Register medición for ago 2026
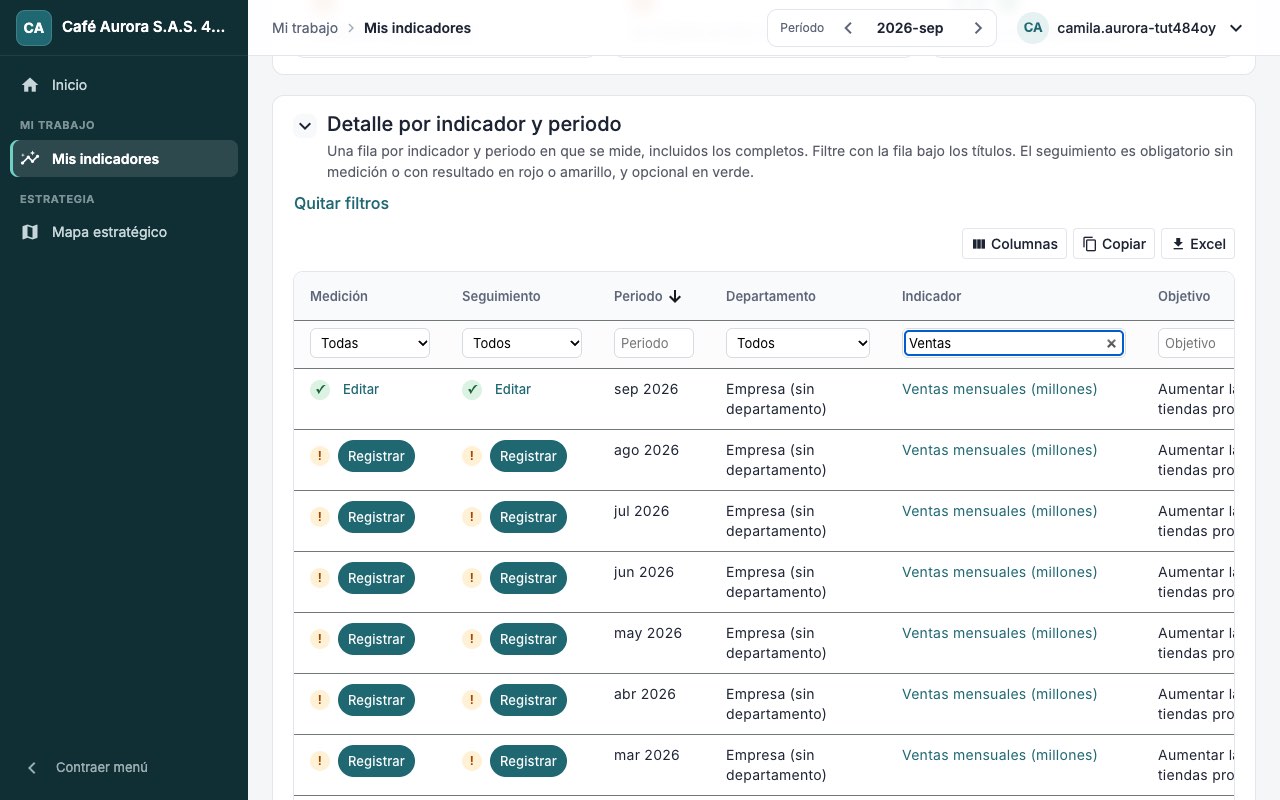Viewport: 1280px width, 800px height. (376, 456)
